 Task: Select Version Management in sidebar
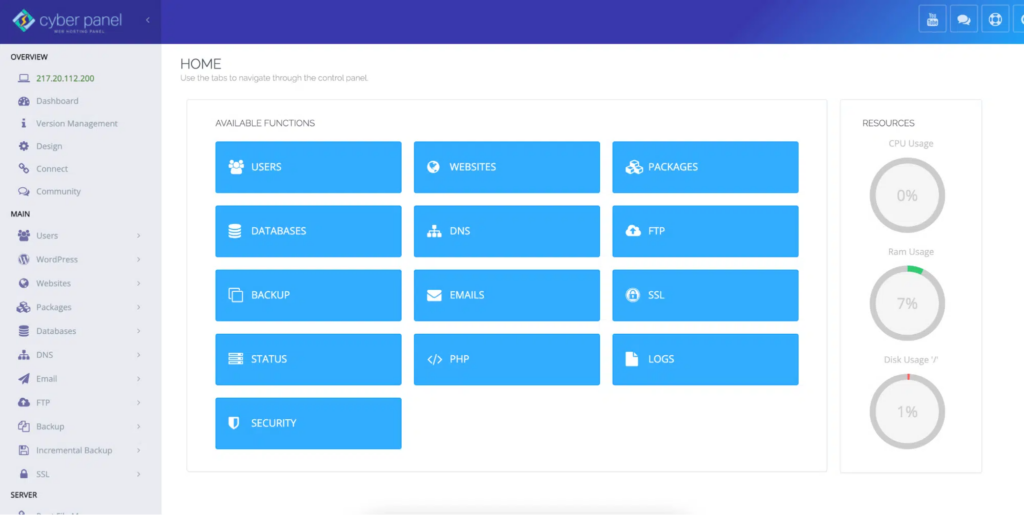(x=76, y=124)
